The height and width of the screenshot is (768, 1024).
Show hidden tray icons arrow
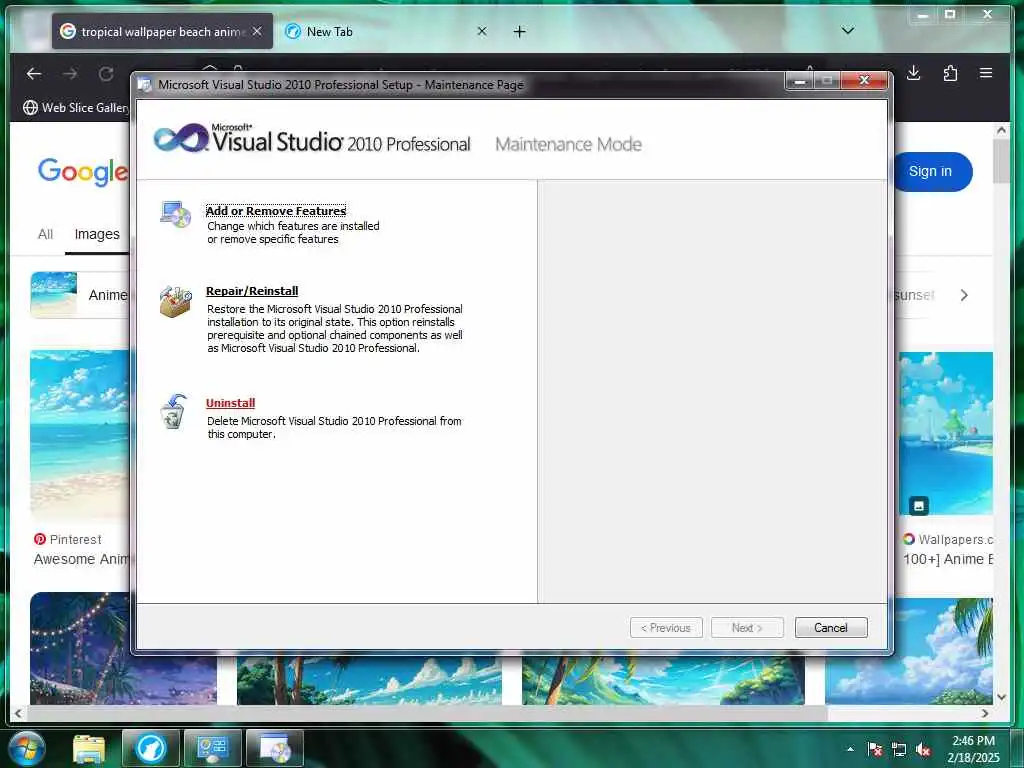click(x=850, y=749)
